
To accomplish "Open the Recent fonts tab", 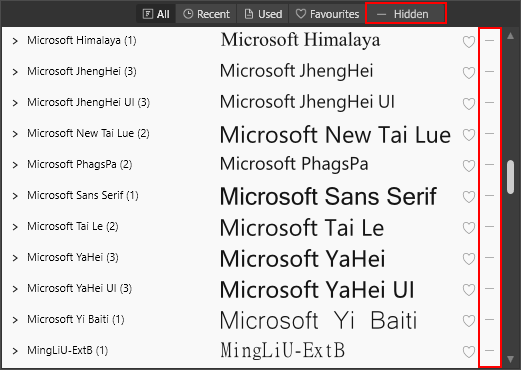I will [206, 14].
